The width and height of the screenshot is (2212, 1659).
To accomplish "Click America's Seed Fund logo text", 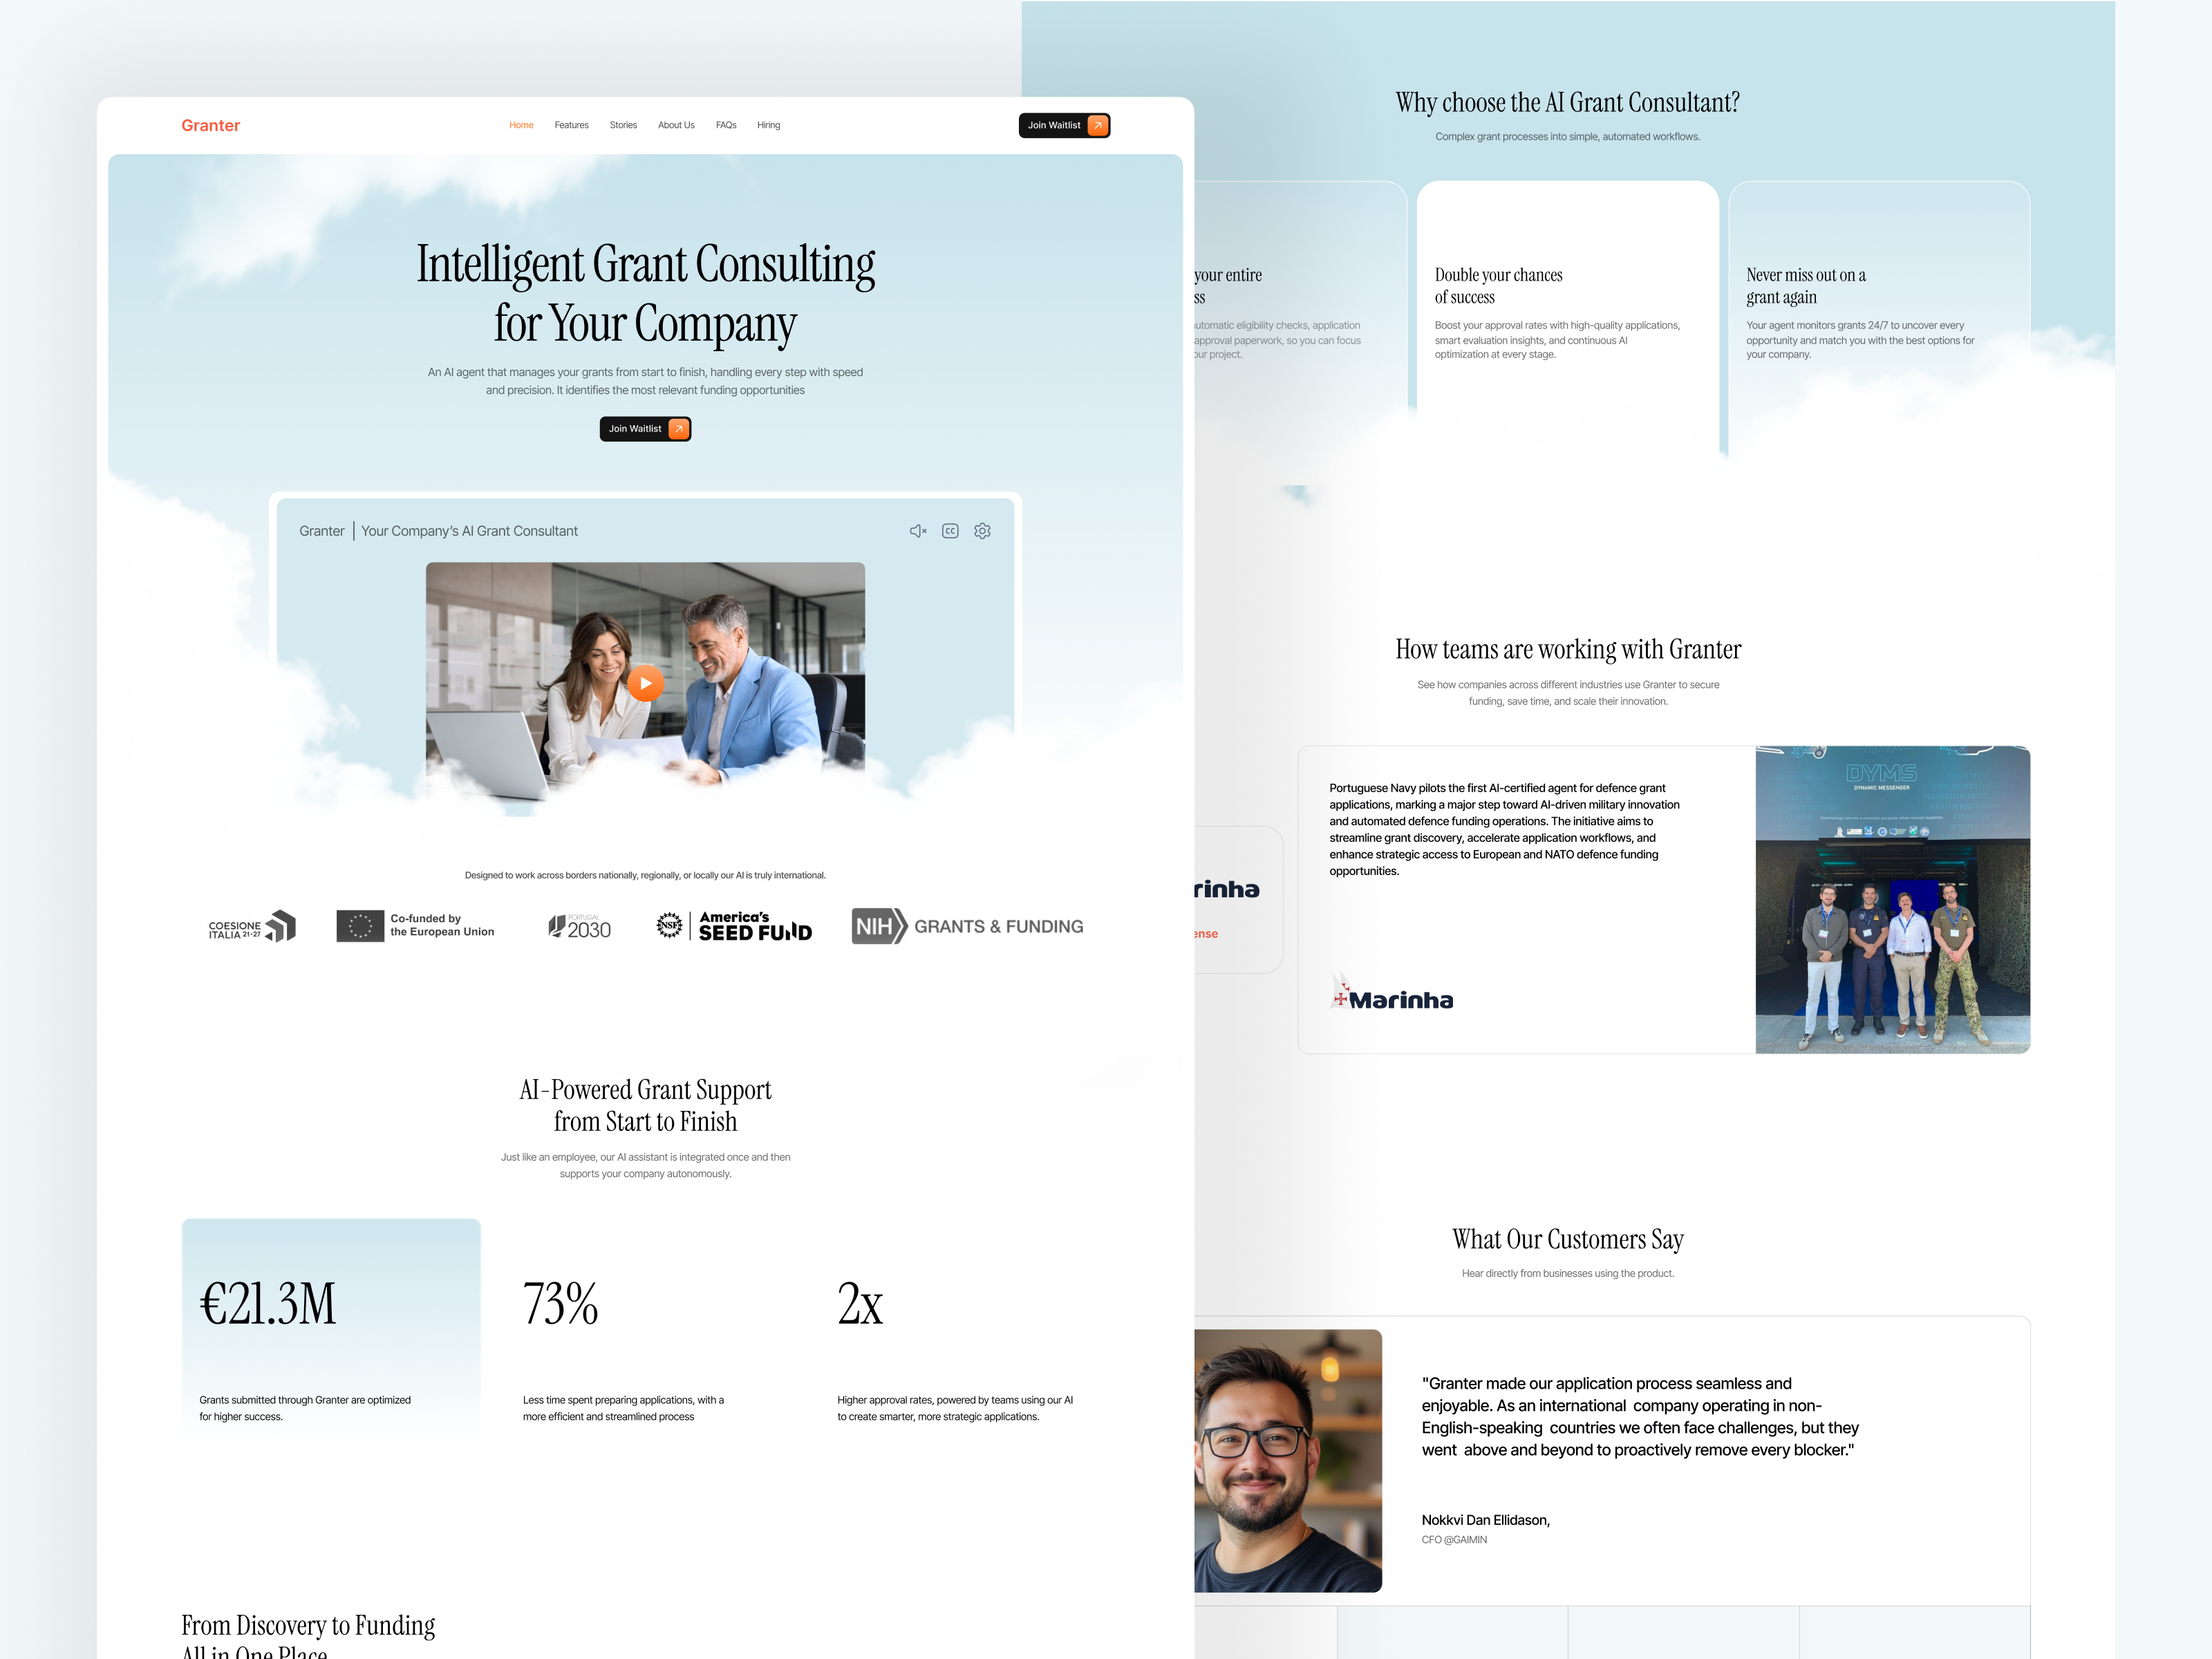I will point(755,926).
